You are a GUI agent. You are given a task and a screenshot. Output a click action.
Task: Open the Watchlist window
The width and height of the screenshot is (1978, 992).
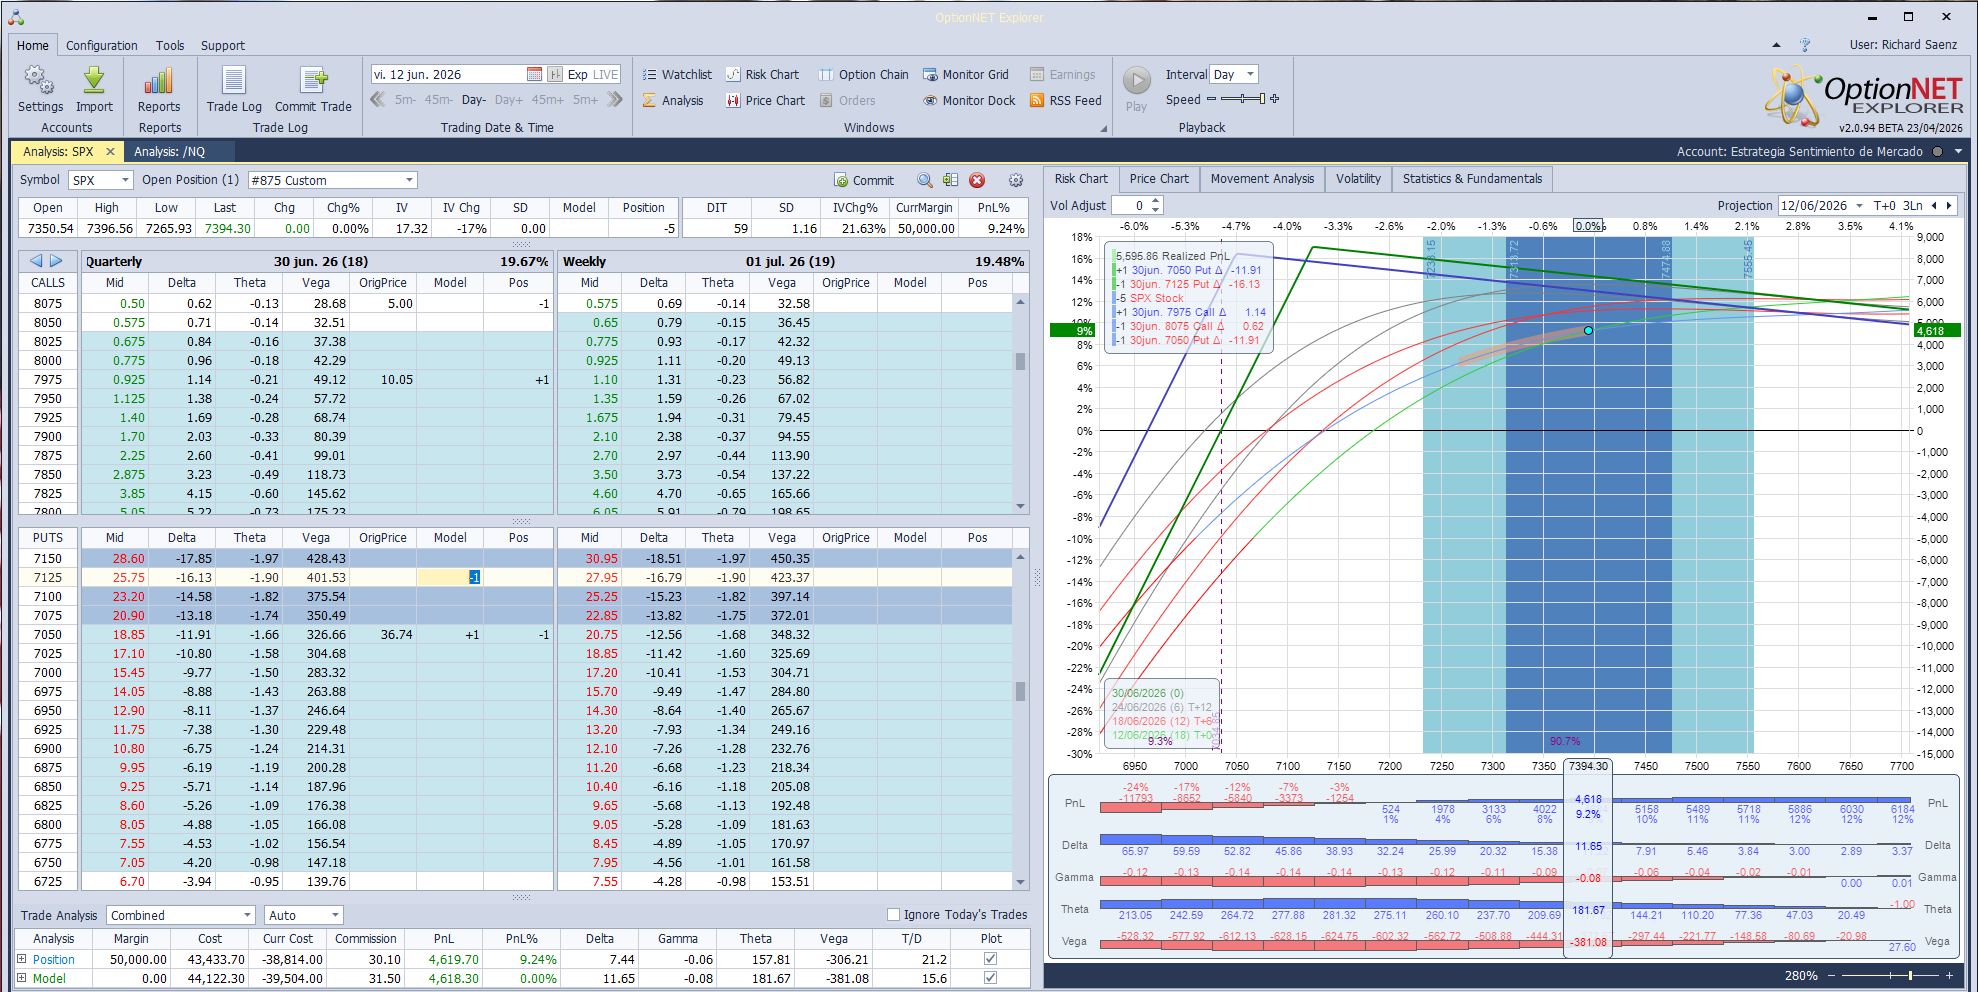click(x=677, y=74)
